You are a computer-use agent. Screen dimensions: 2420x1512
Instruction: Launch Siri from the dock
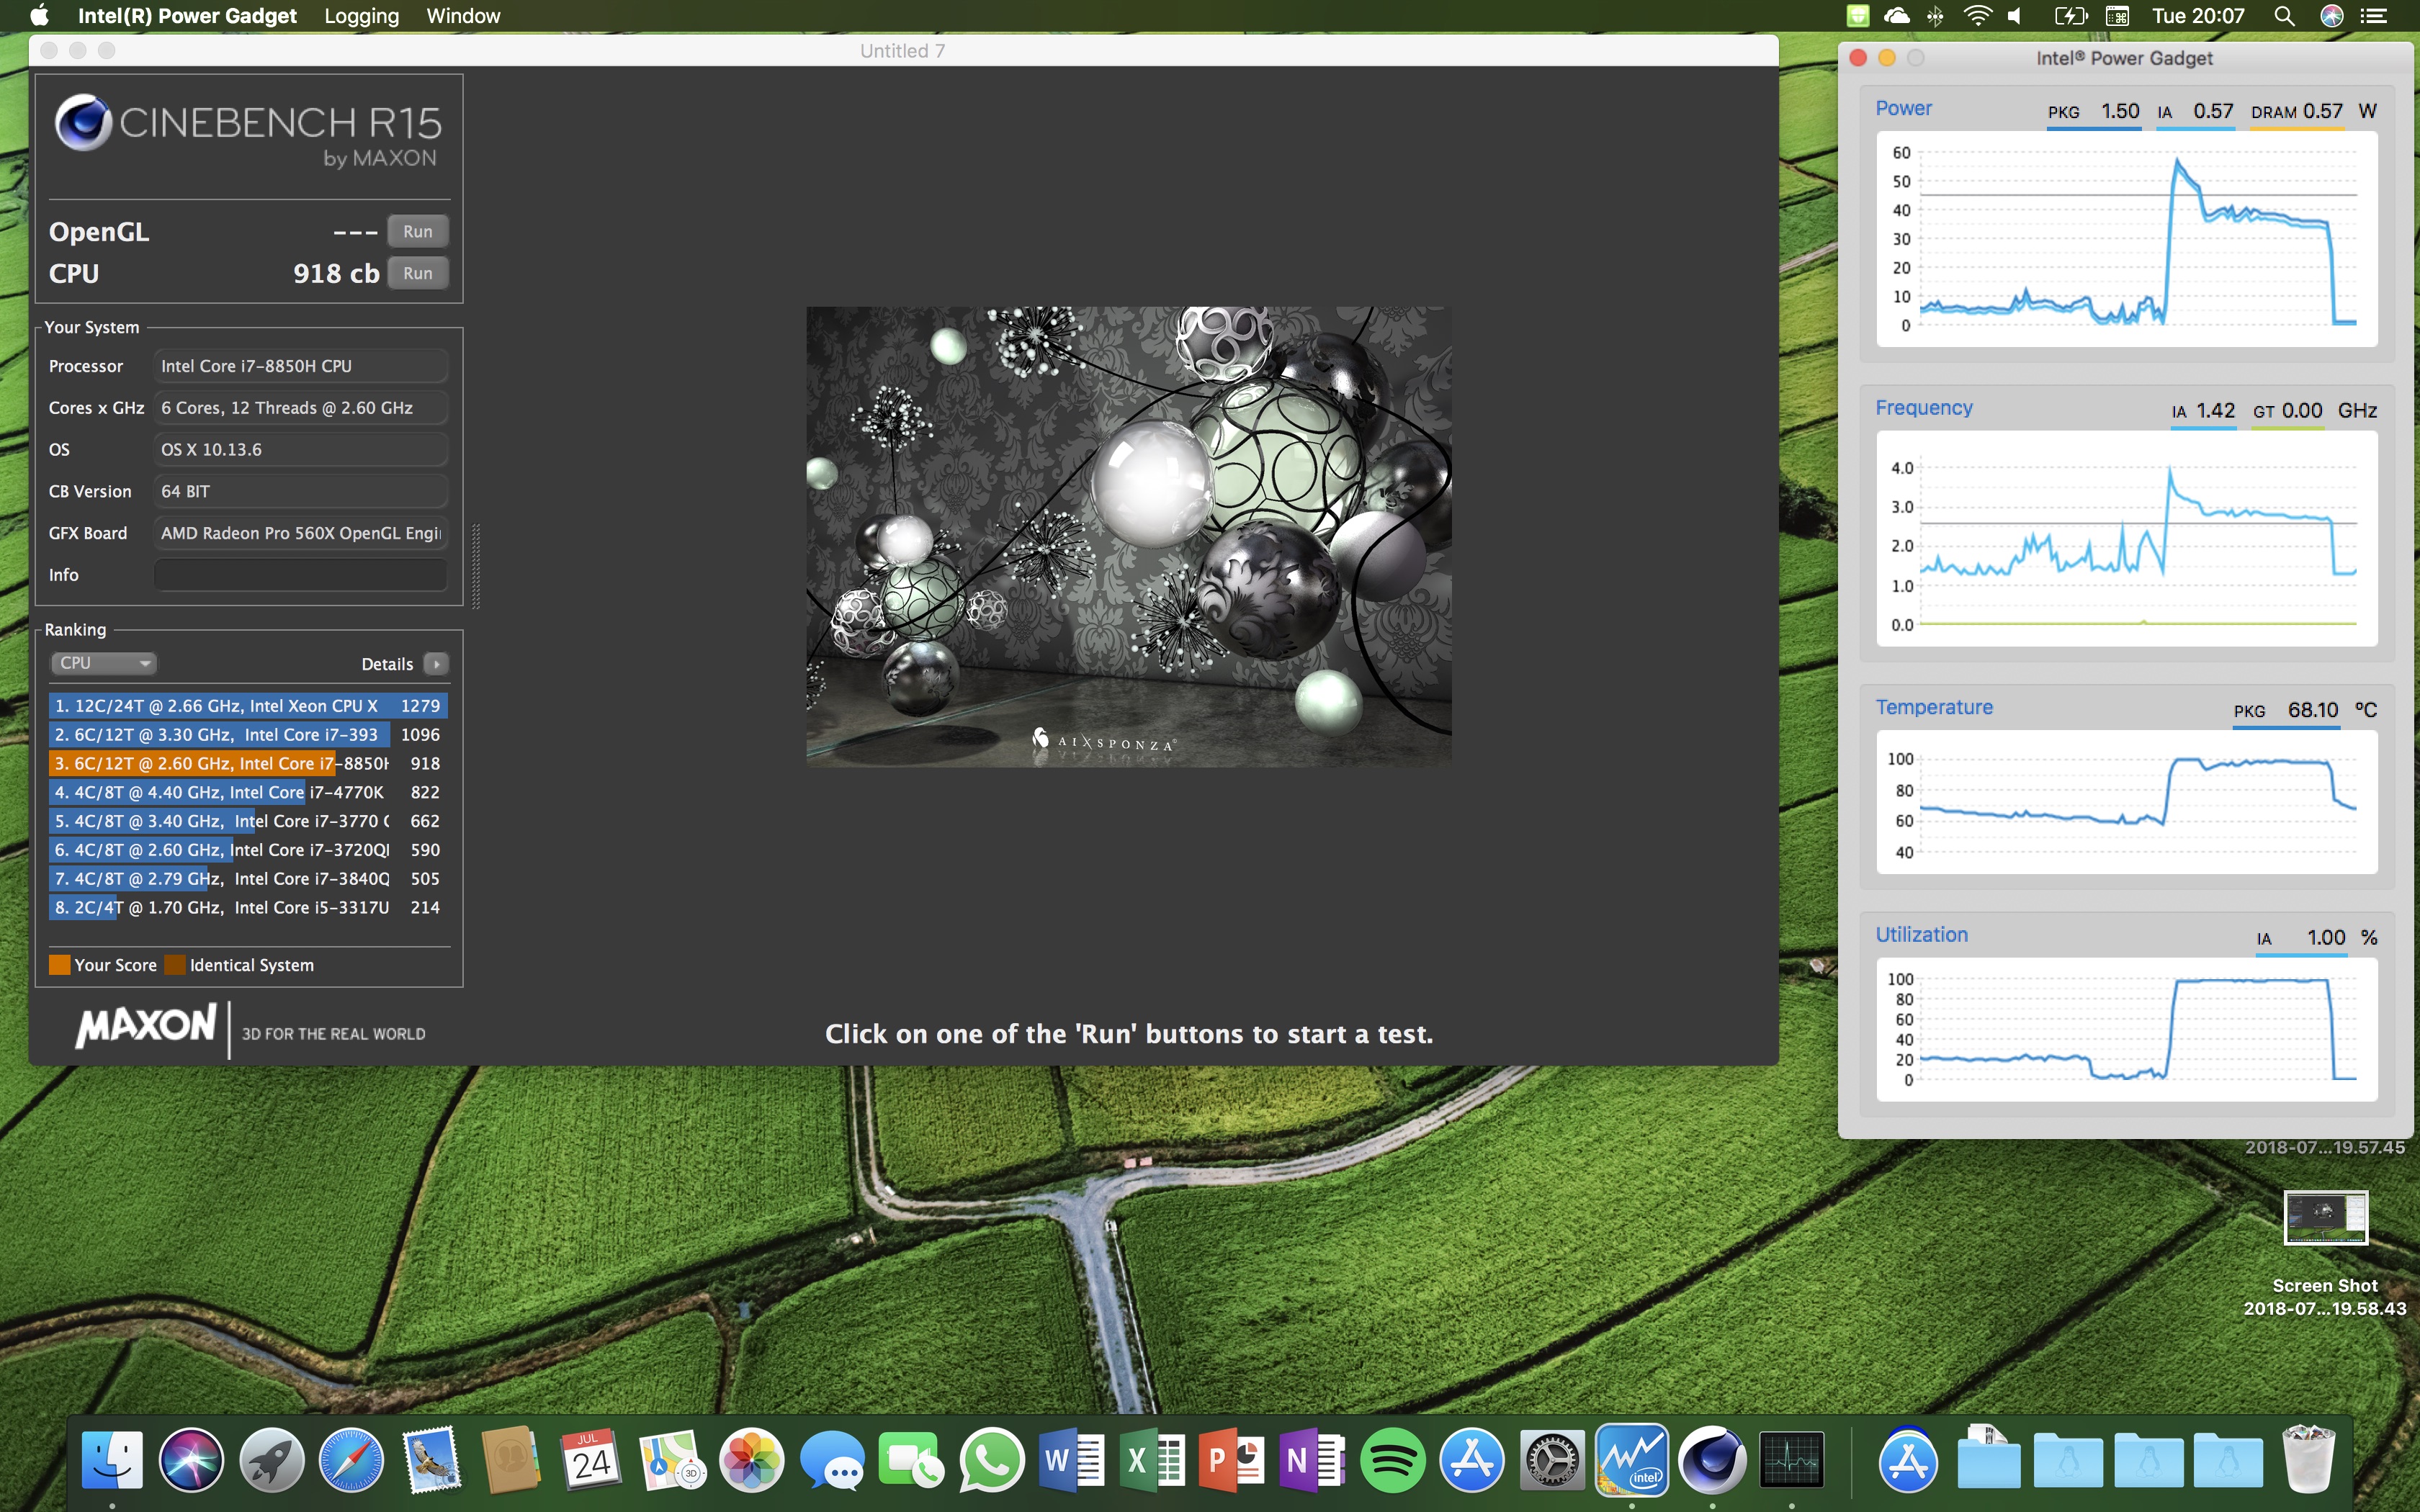click(x=191, y=1460)
